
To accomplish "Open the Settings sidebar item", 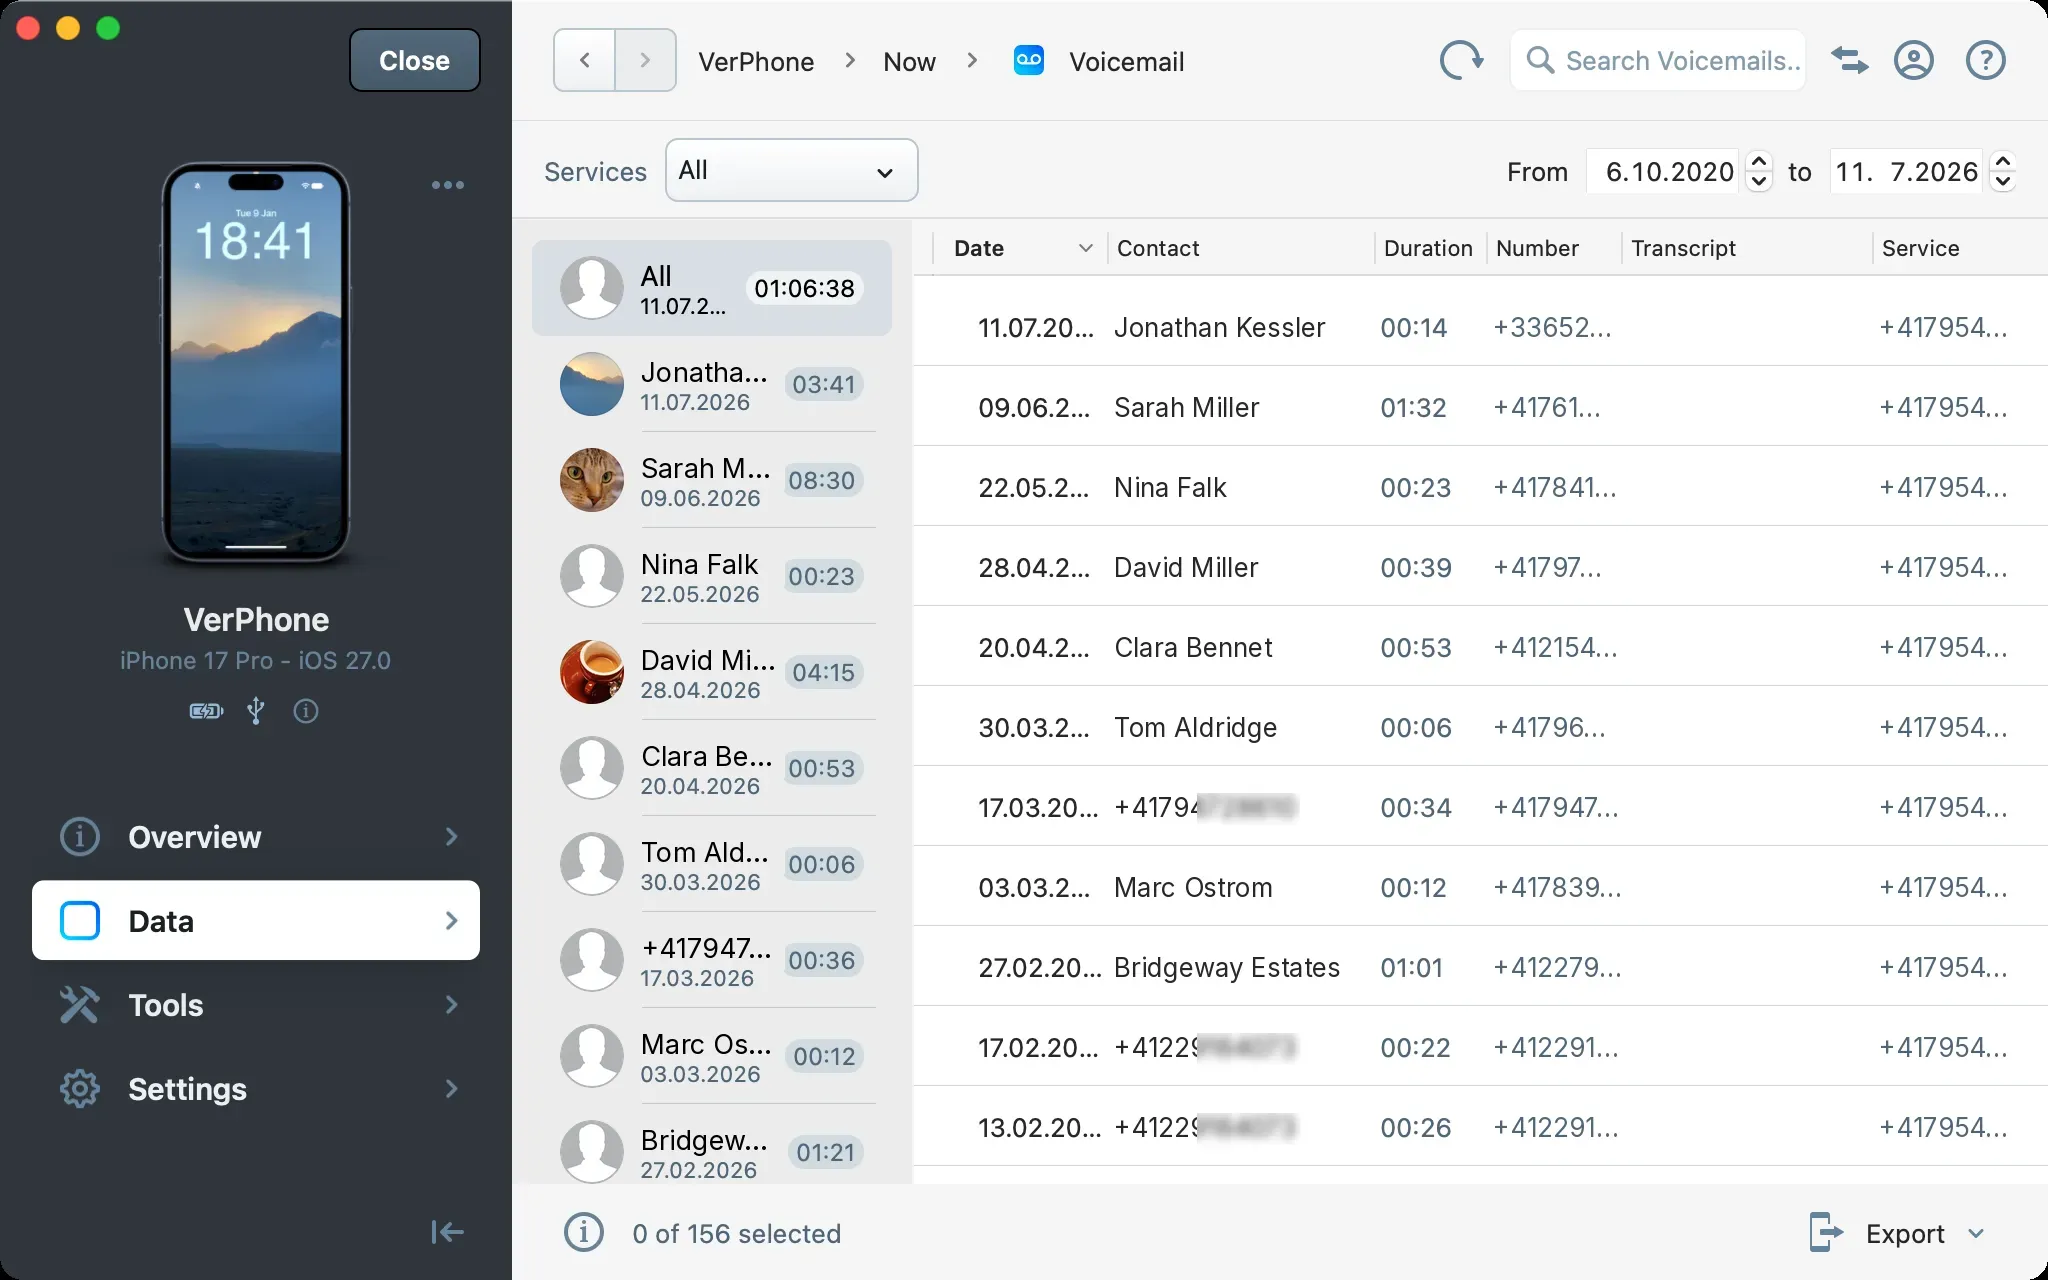I will tap(256, 1089).
